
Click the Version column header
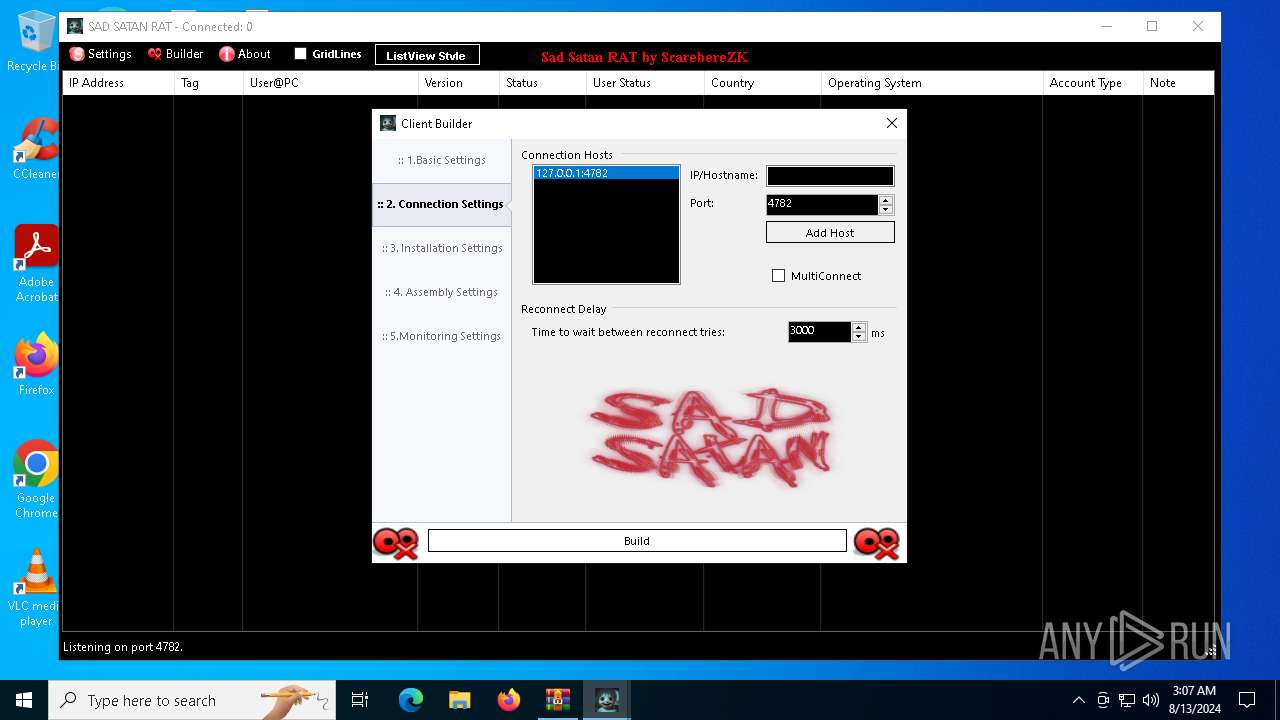click(458, 83)
